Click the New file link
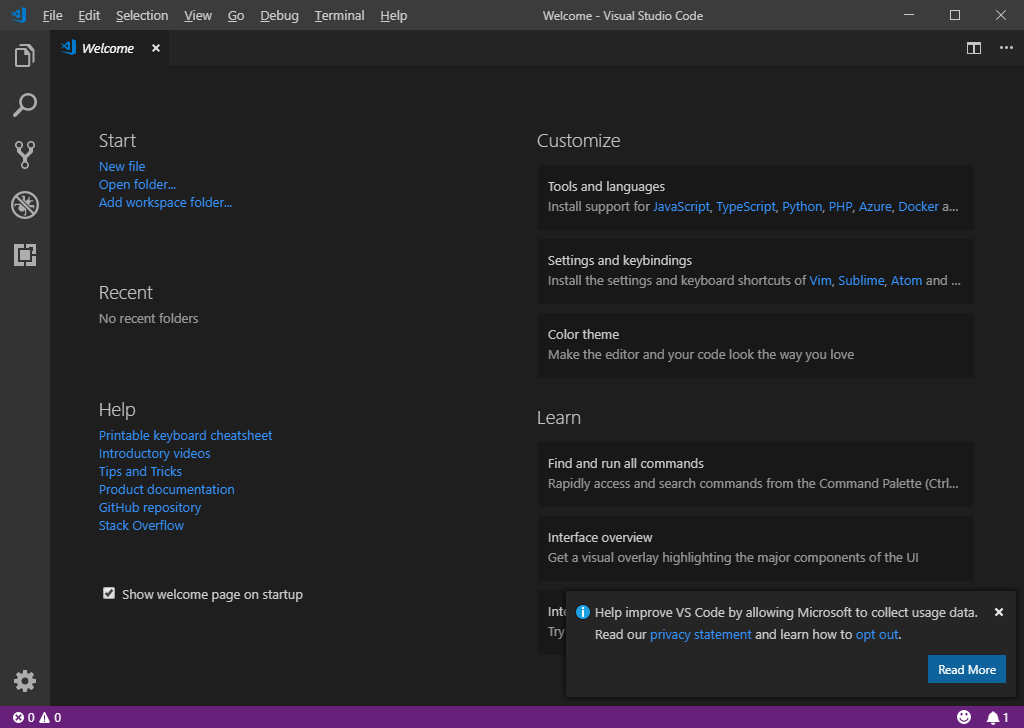 click(x=122, y=166)
